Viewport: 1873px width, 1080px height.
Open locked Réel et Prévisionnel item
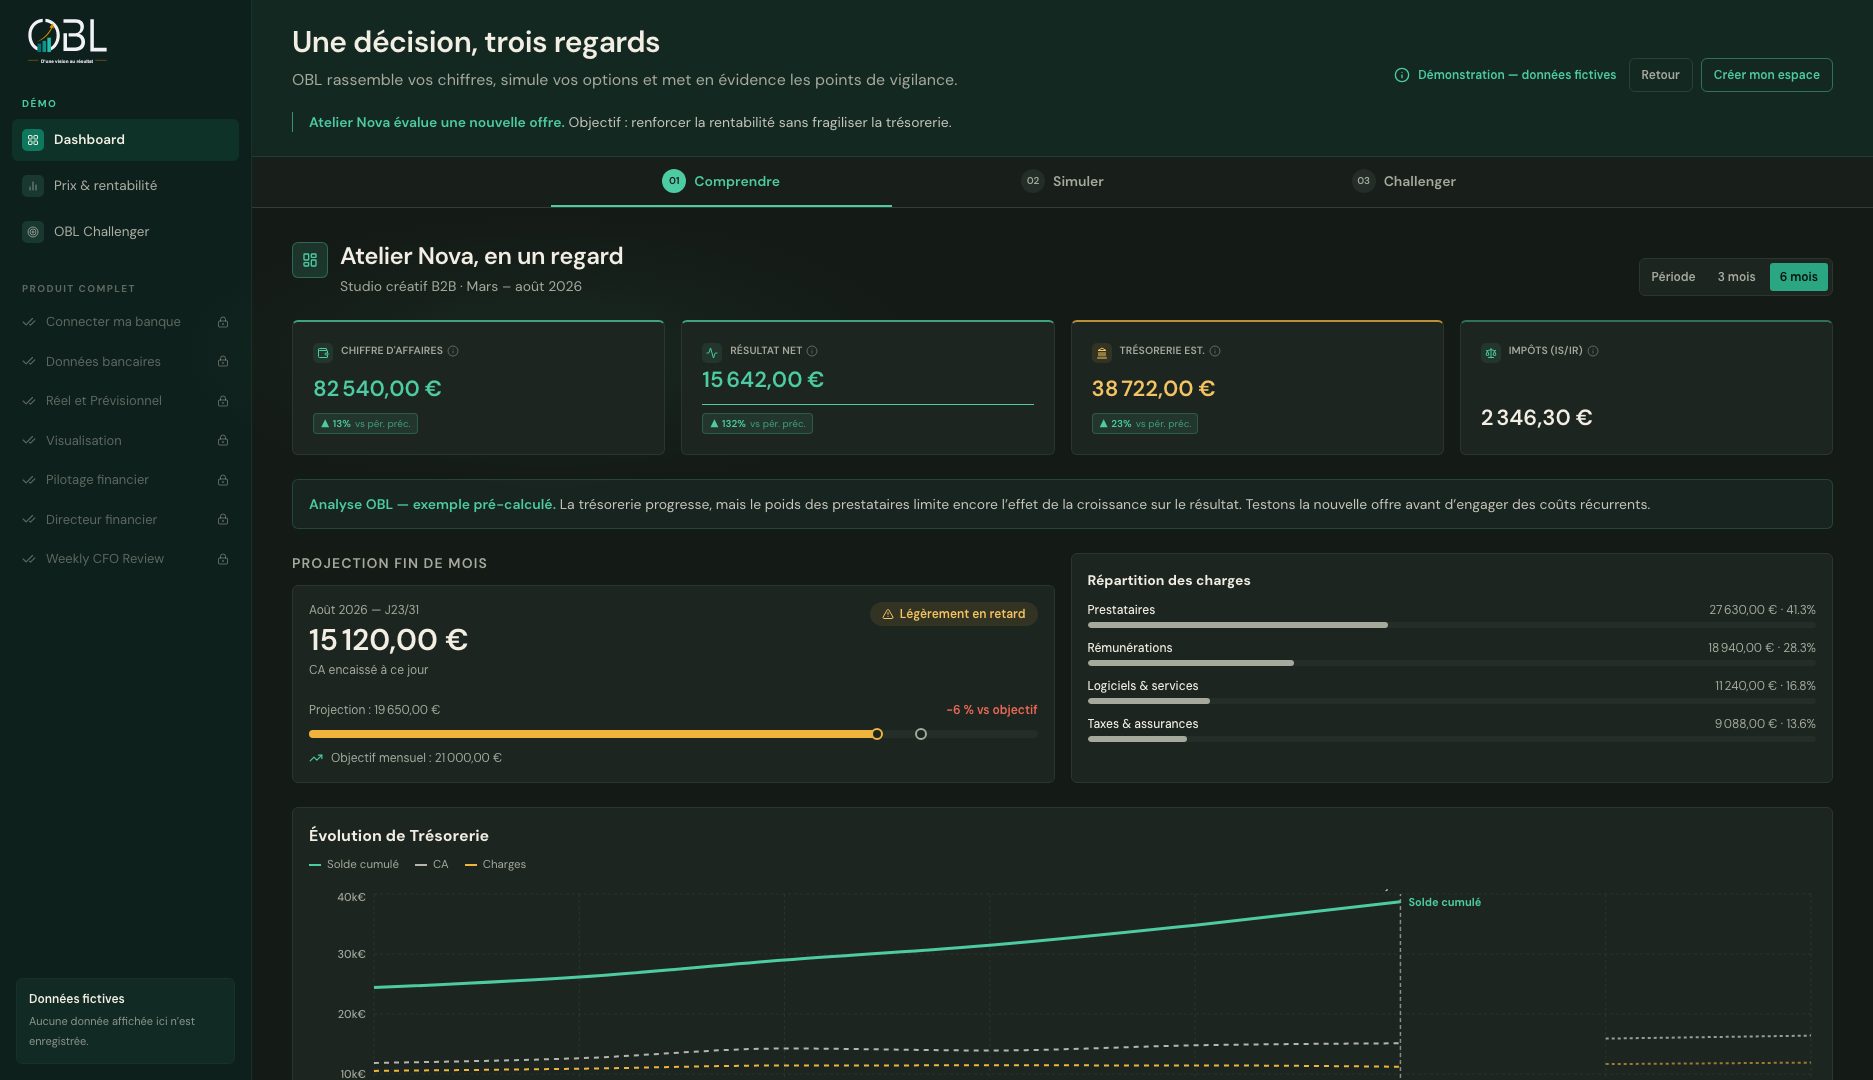(x=125, y=401)
